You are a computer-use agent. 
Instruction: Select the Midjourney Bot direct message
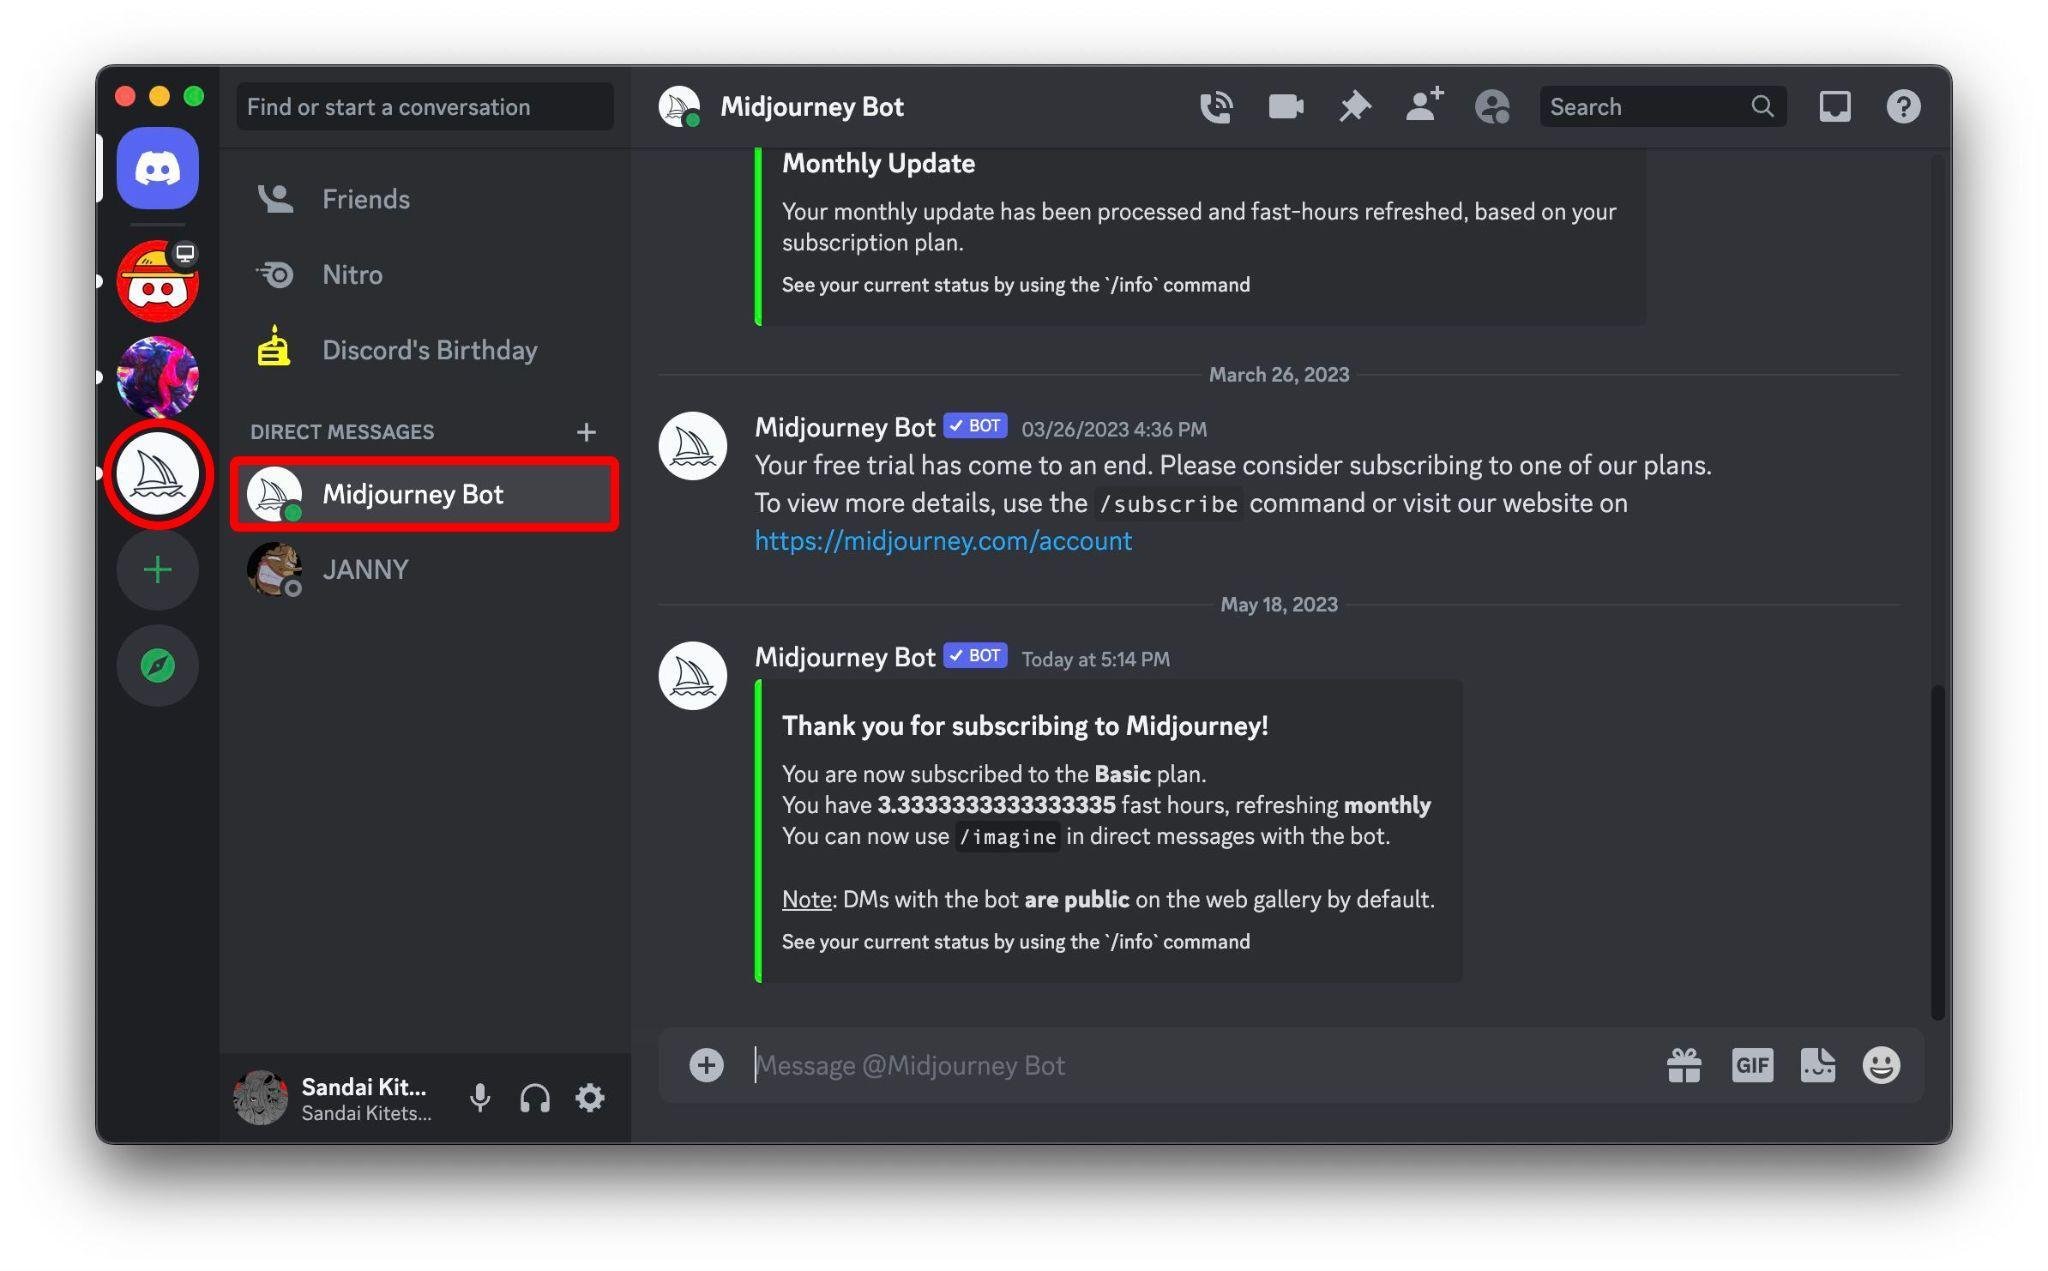[x=424, y=494]
